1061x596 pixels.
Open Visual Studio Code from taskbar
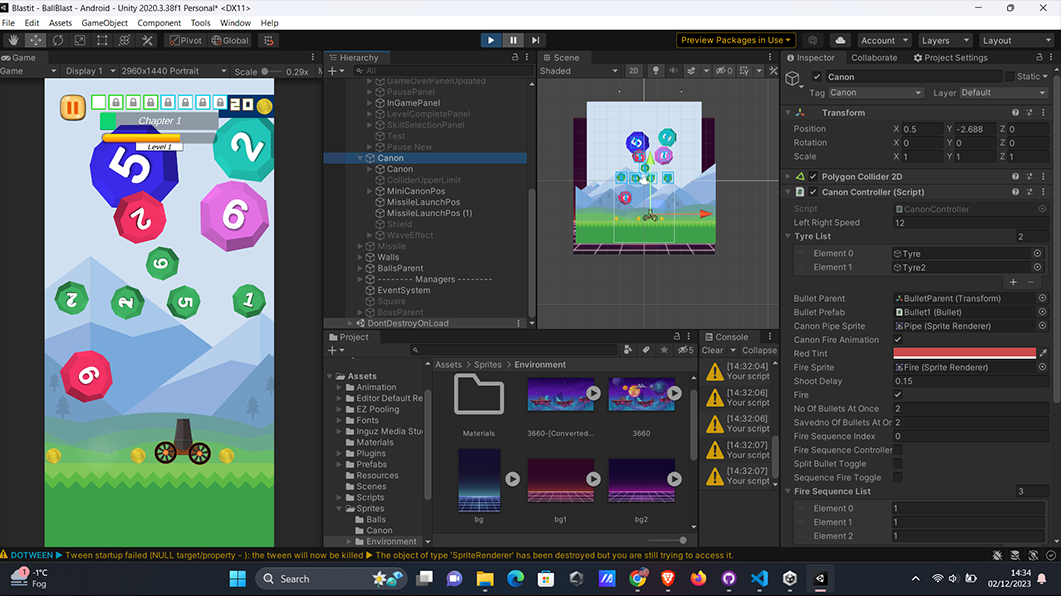(758, 578)
